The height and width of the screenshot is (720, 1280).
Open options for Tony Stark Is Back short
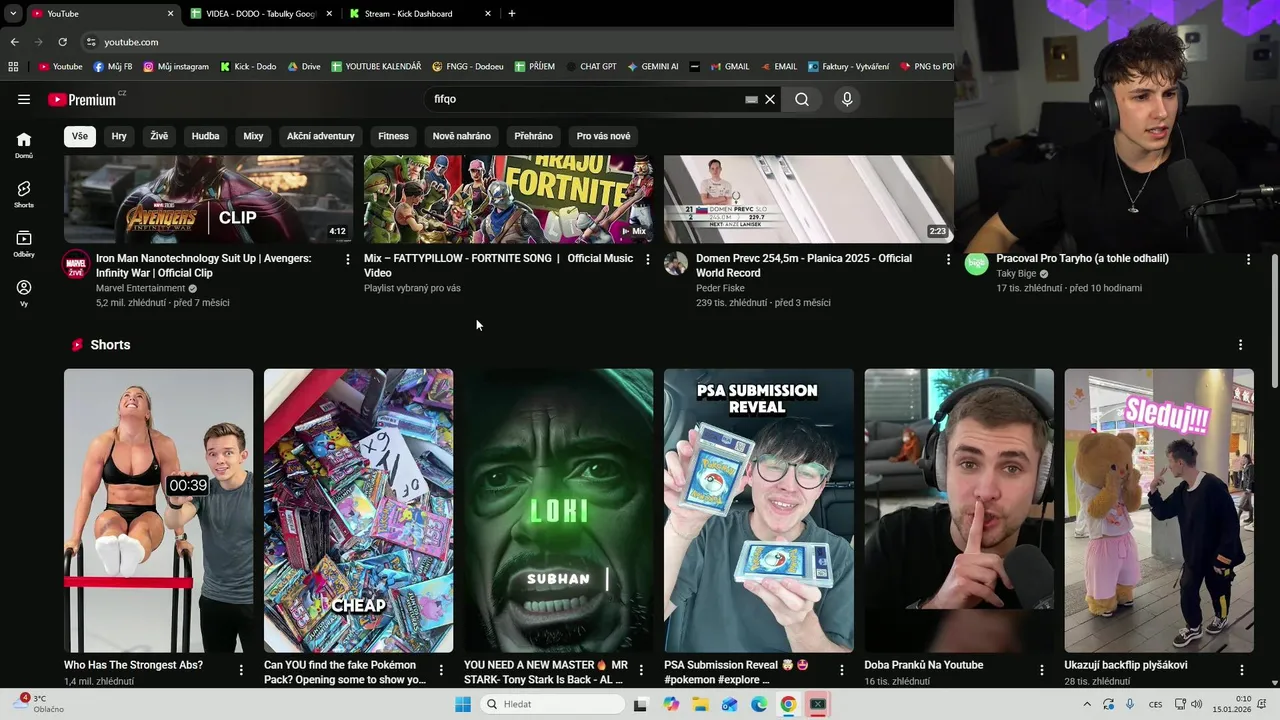[x=641, y=670]
